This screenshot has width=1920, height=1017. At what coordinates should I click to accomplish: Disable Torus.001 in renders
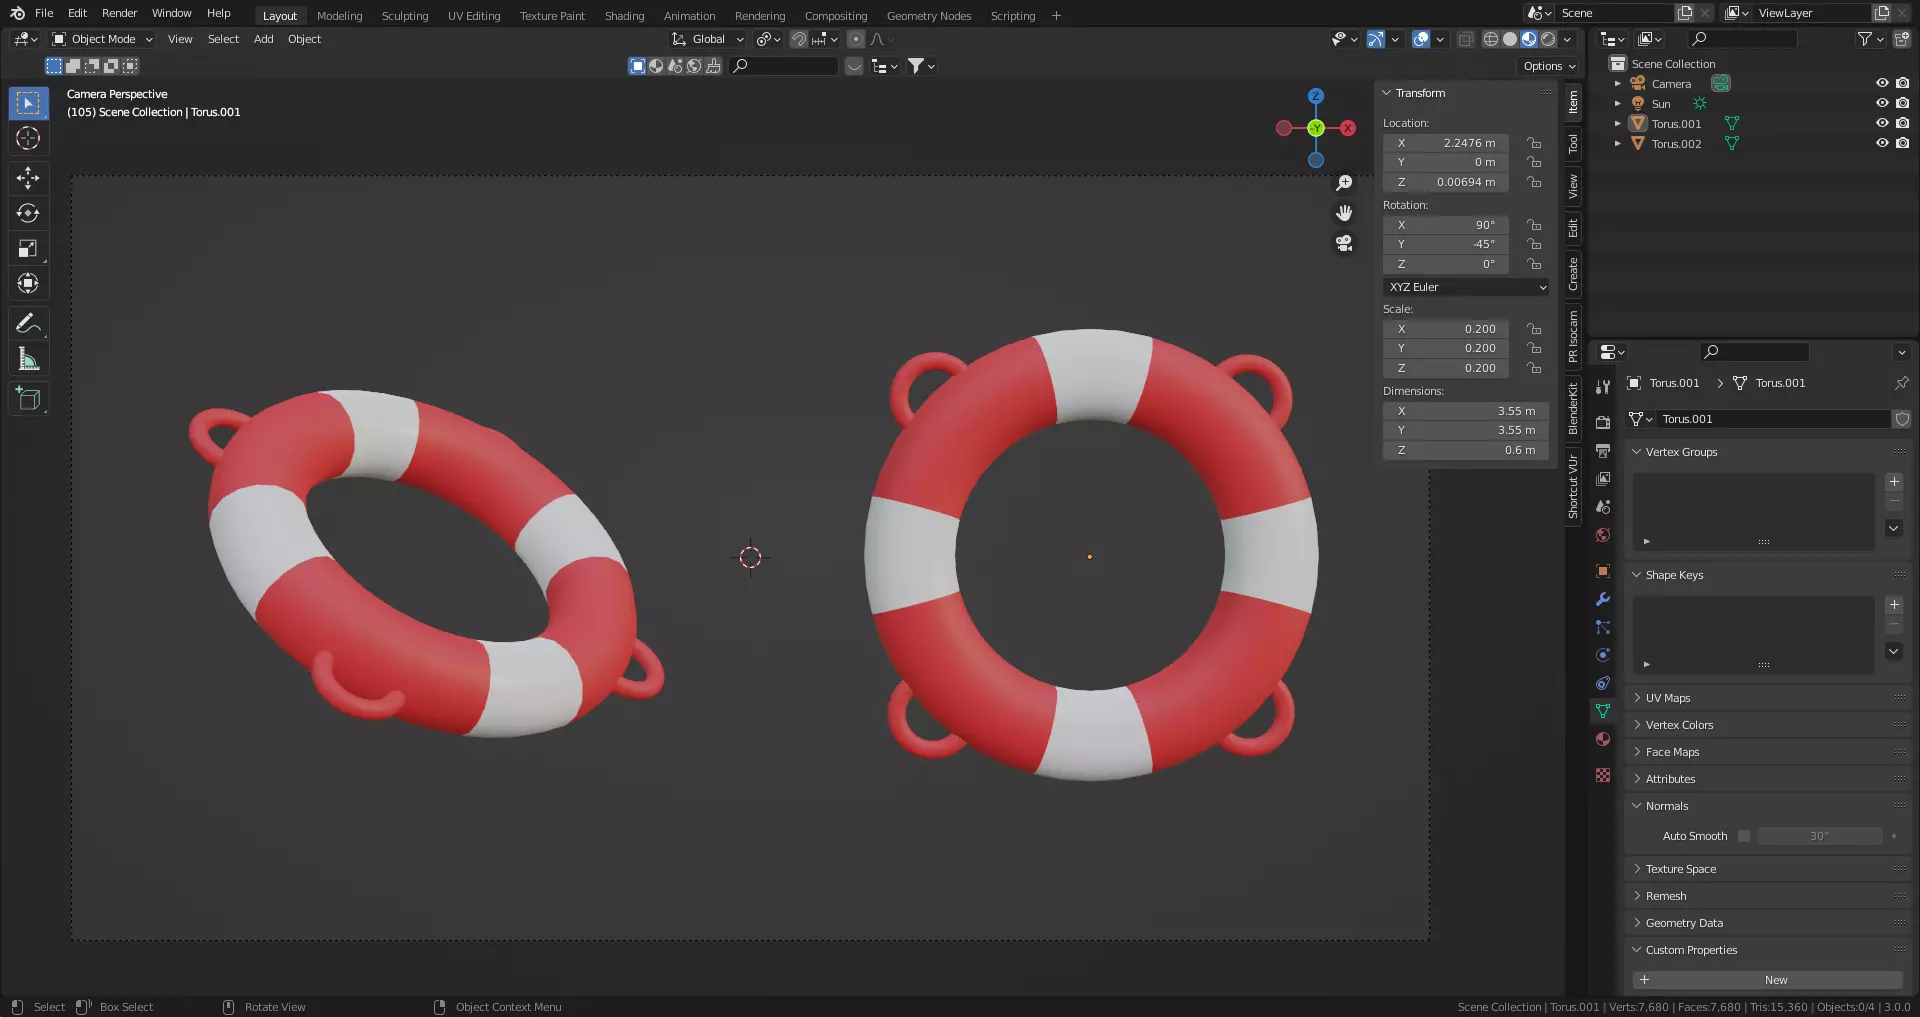tap(1902, 124)
